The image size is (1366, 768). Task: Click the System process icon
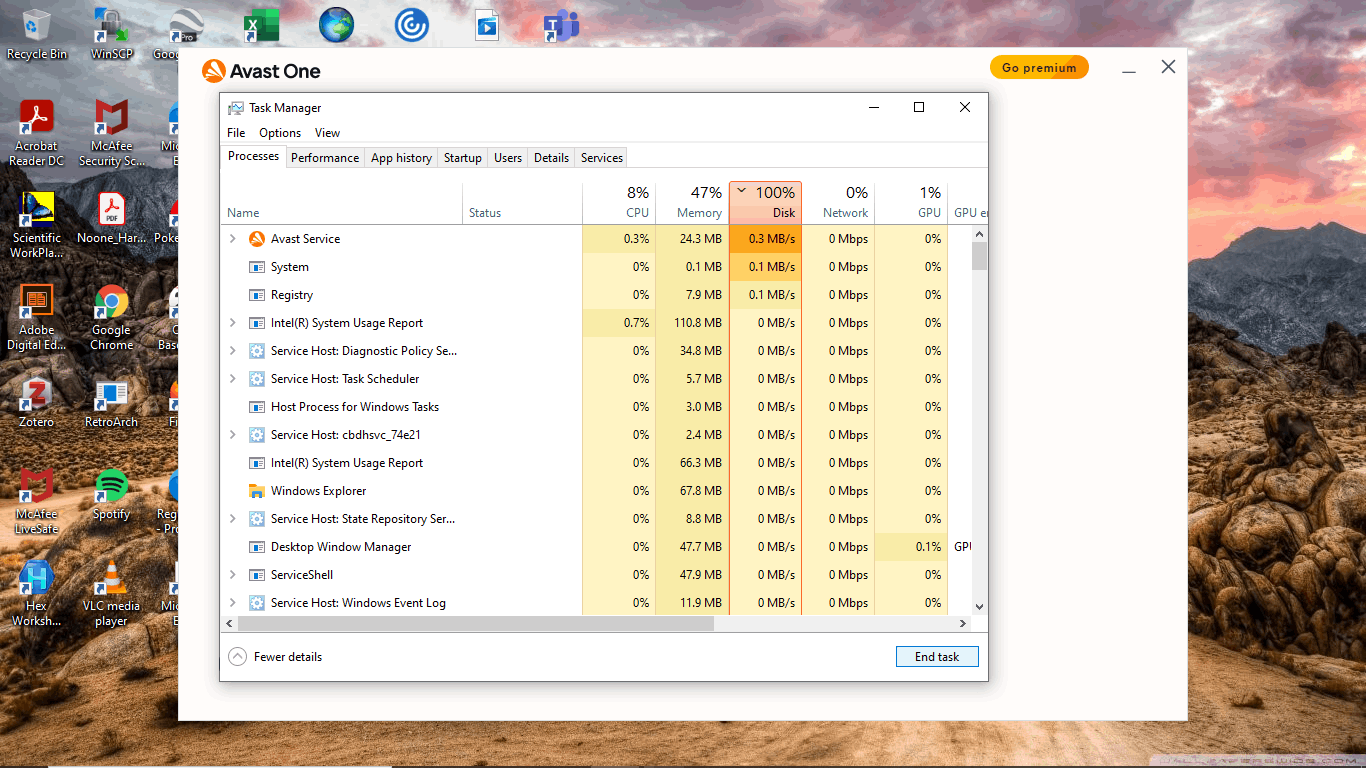point(256,267)
